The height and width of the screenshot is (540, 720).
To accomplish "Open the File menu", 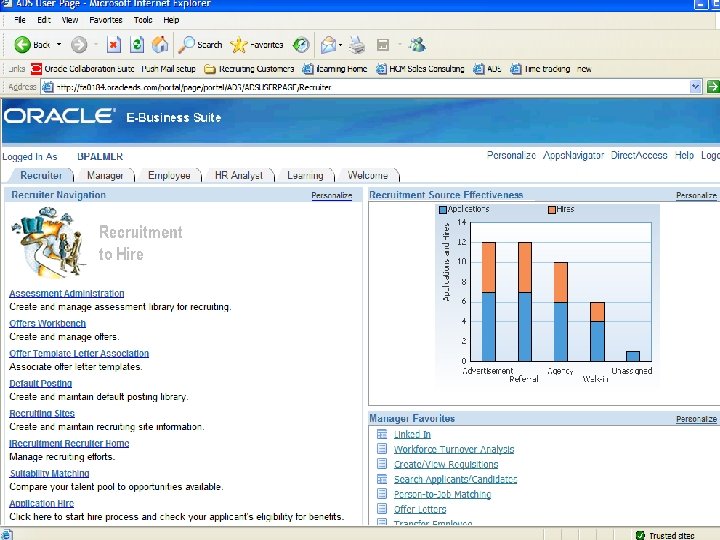I will tap(20, 20).
